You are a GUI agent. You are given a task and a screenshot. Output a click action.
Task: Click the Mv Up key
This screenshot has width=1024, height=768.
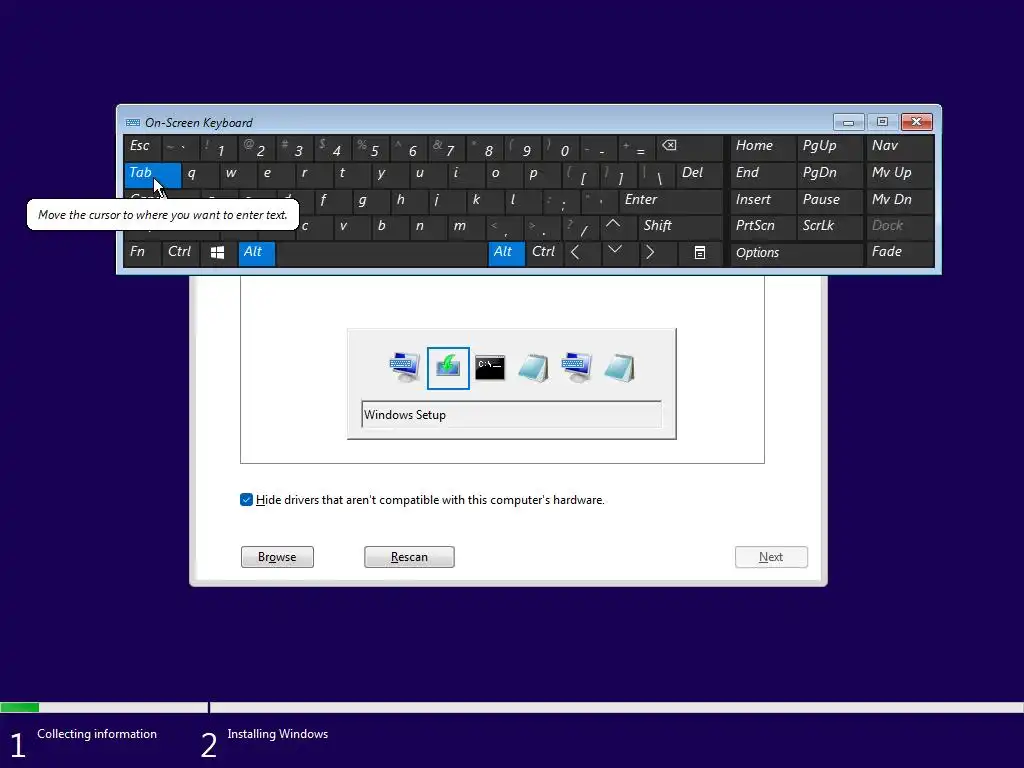[x=900, y=174]
